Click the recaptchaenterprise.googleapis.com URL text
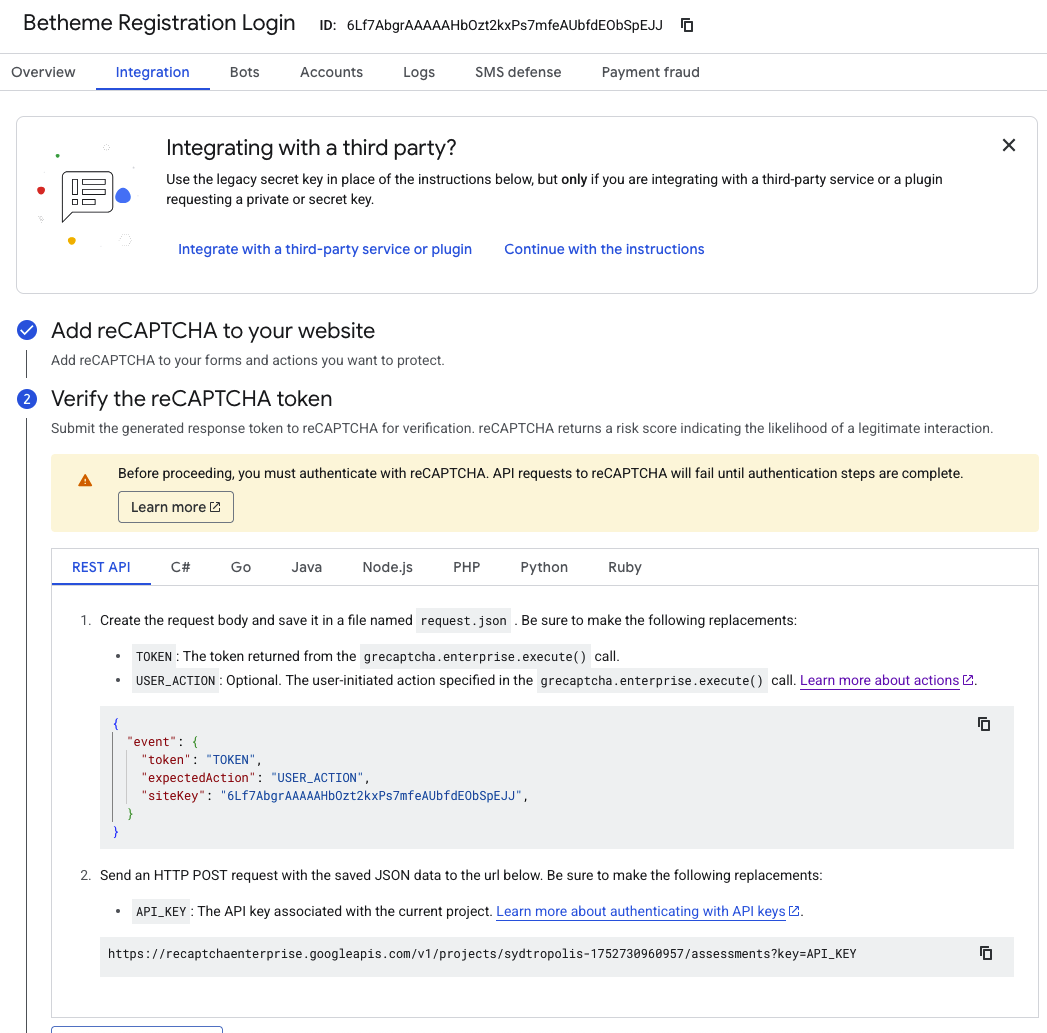 (482, 954)
